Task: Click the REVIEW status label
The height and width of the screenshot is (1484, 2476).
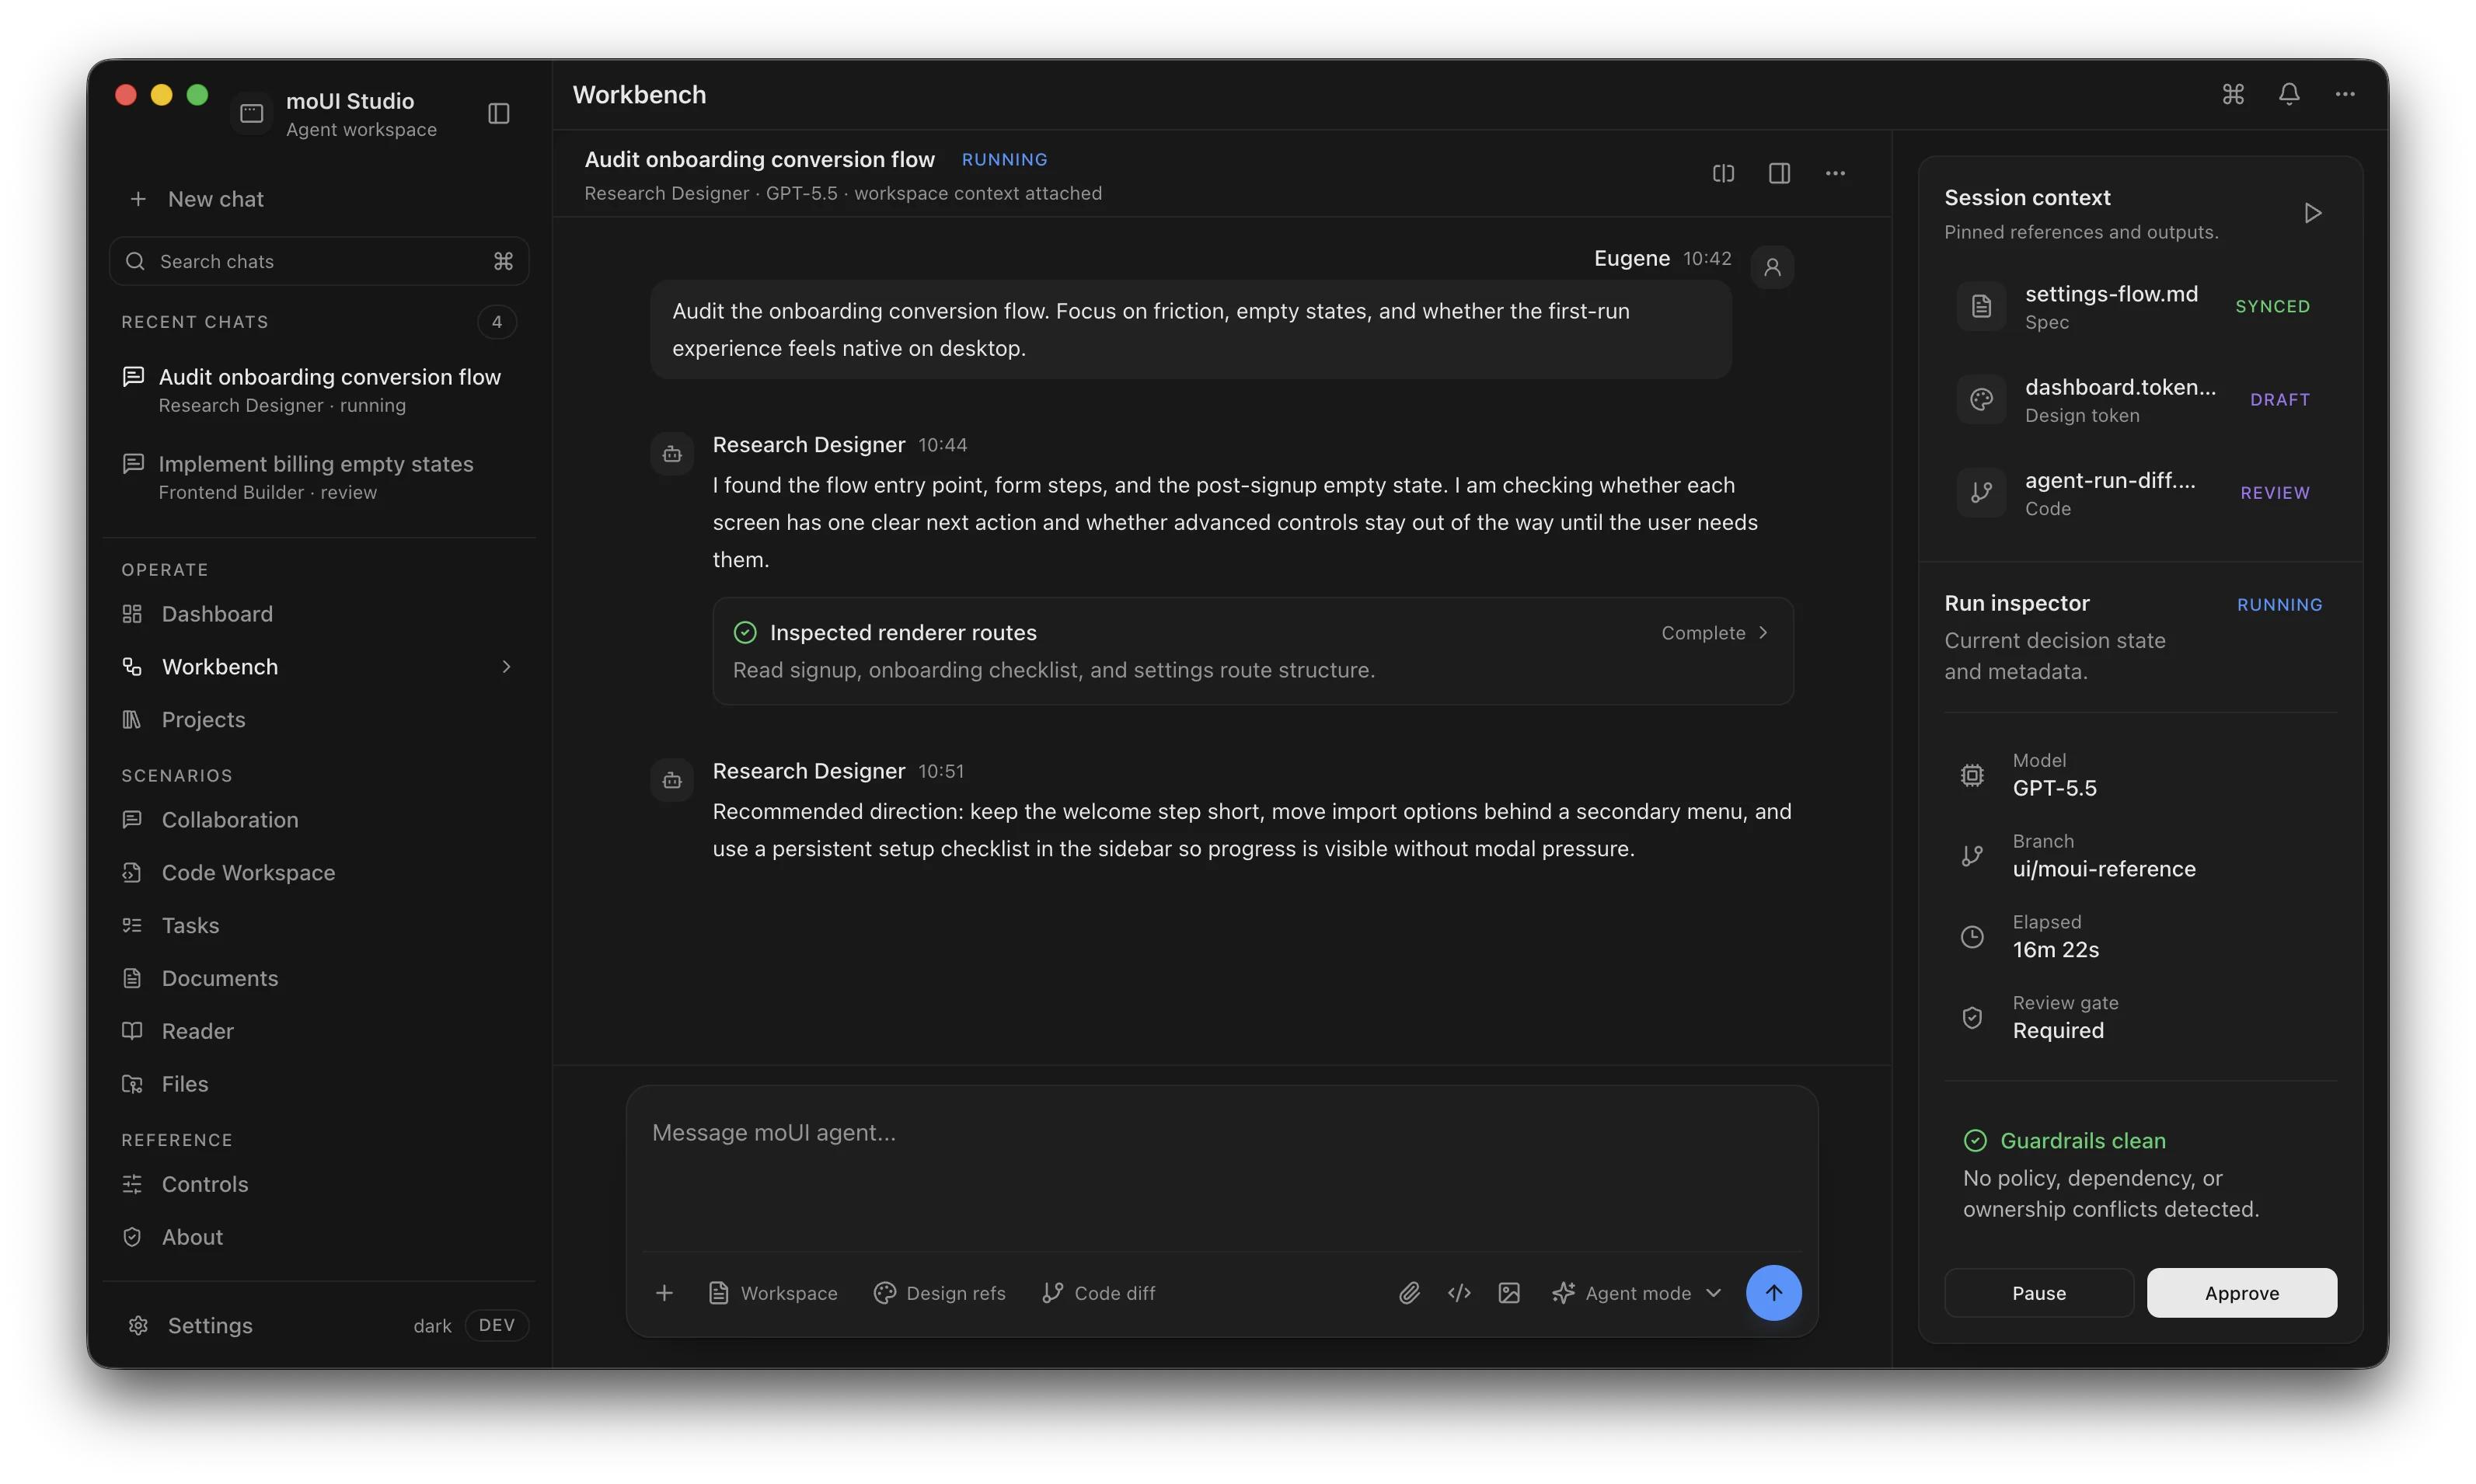Action: [2275, 492]
